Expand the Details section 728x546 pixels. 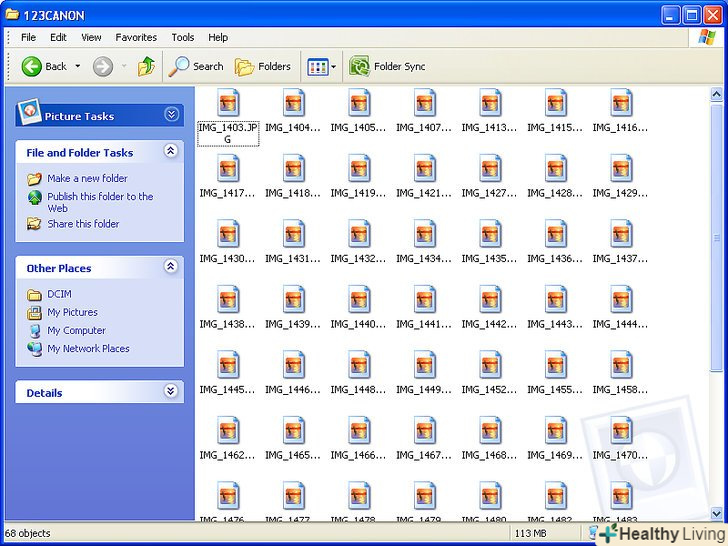(x=170, y=393)
